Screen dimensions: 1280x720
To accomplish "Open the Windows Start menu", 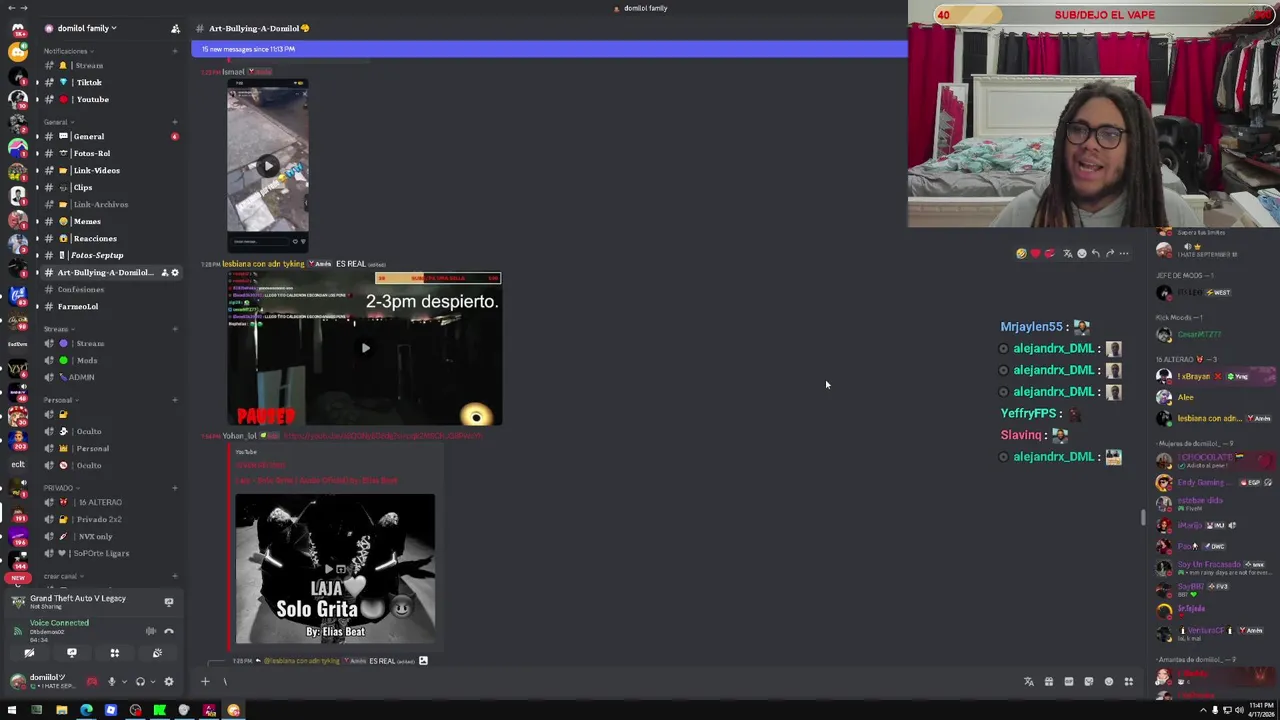I will coord(12,710).
